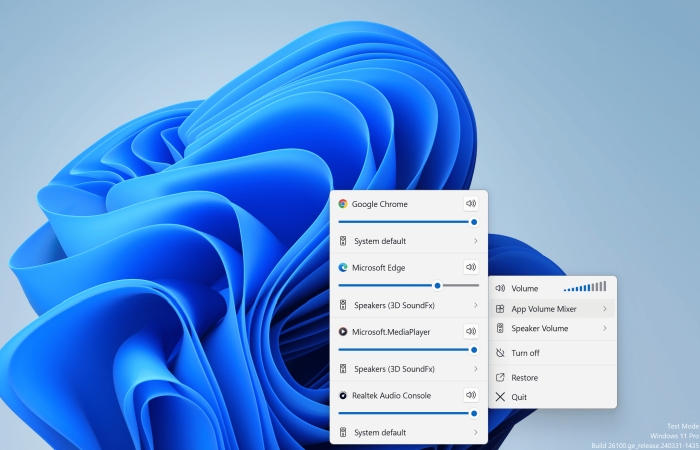Click the Microsoft Edge app icon
Screen dimensions: 700x450
click(343, 267)
